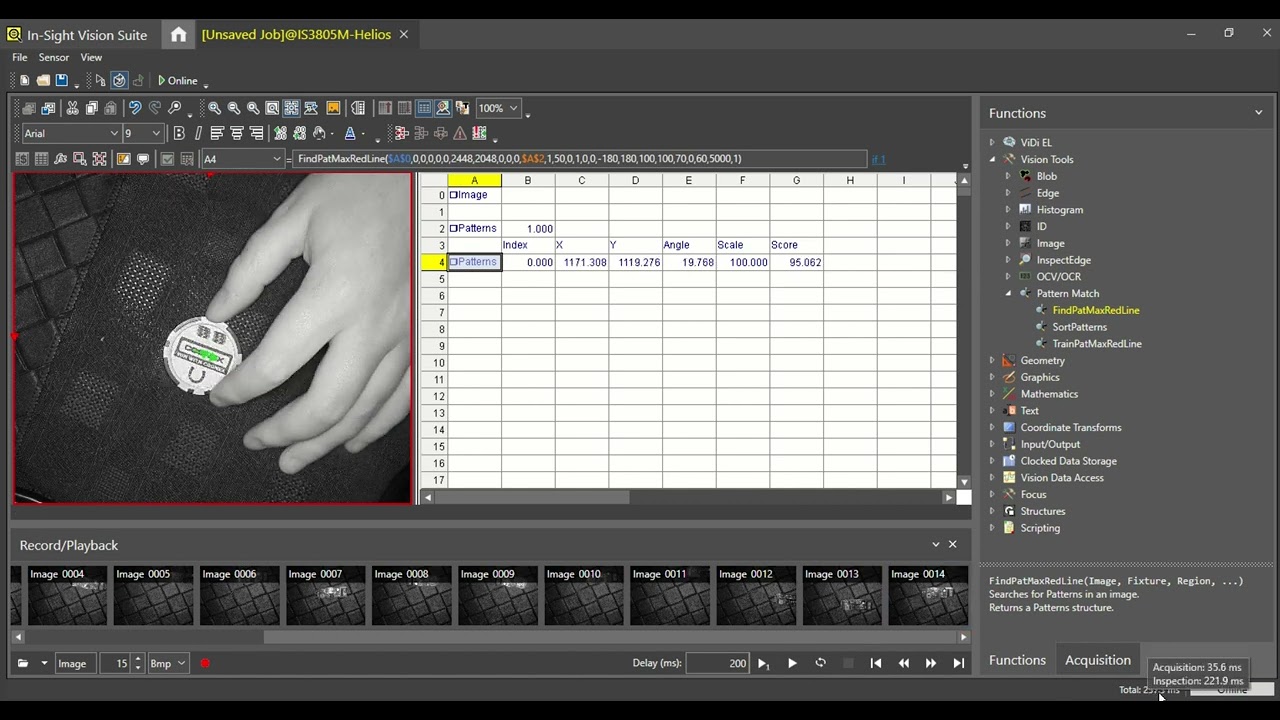Pick a font color with the A icon

point(350,133)
